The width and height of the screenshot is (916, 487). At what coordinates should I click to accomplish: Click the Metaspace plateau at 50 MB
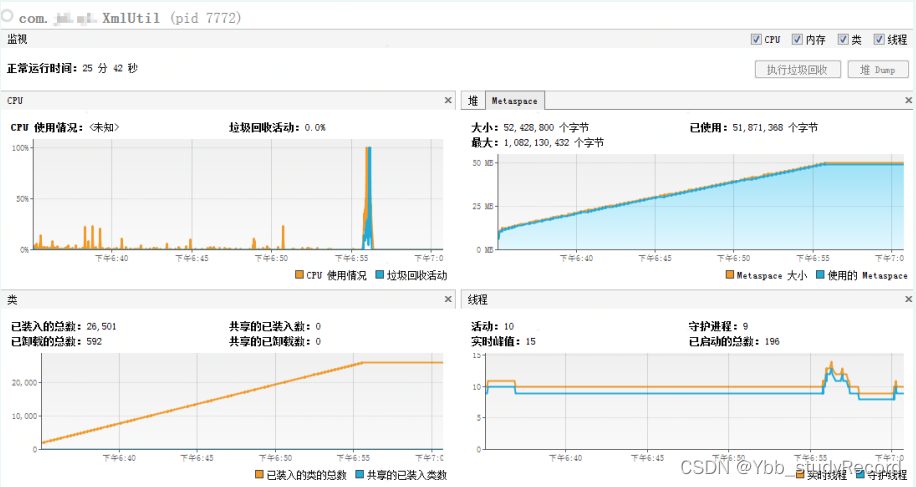click(x=863, y=164)
